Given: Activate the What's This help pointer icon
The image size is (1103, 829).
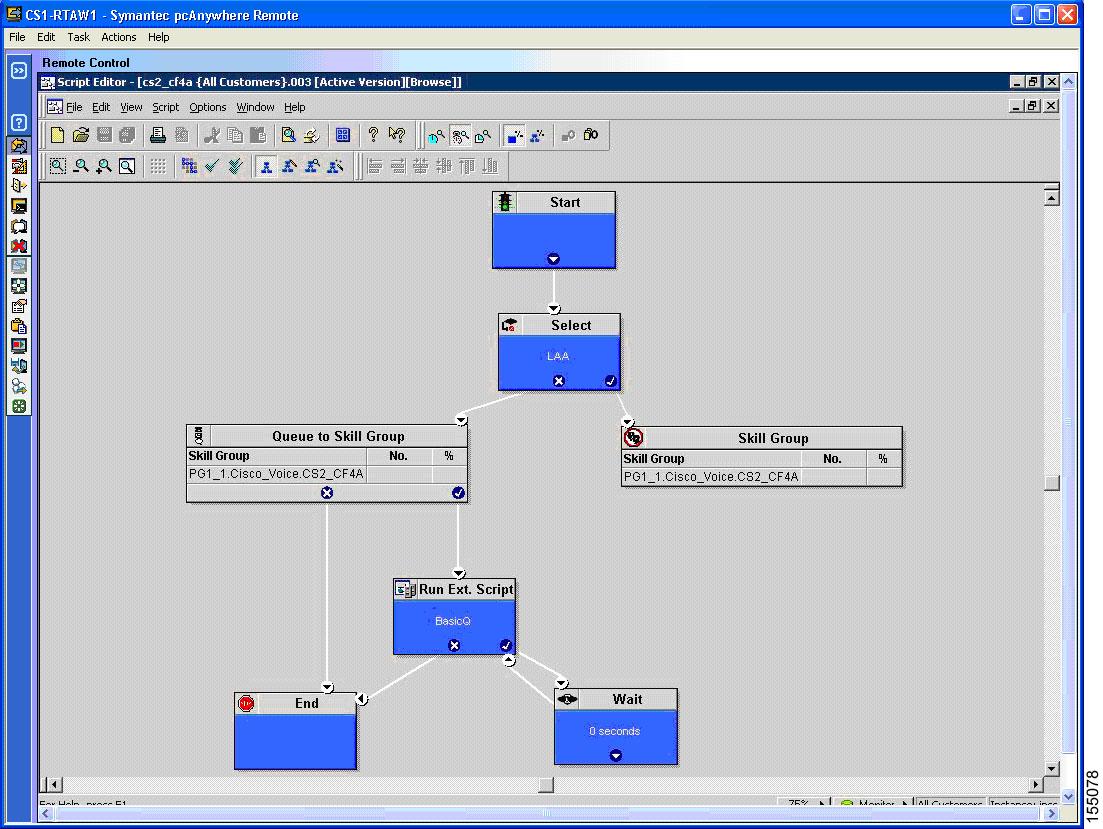Looking at the screenshot, I should point(397,135).
